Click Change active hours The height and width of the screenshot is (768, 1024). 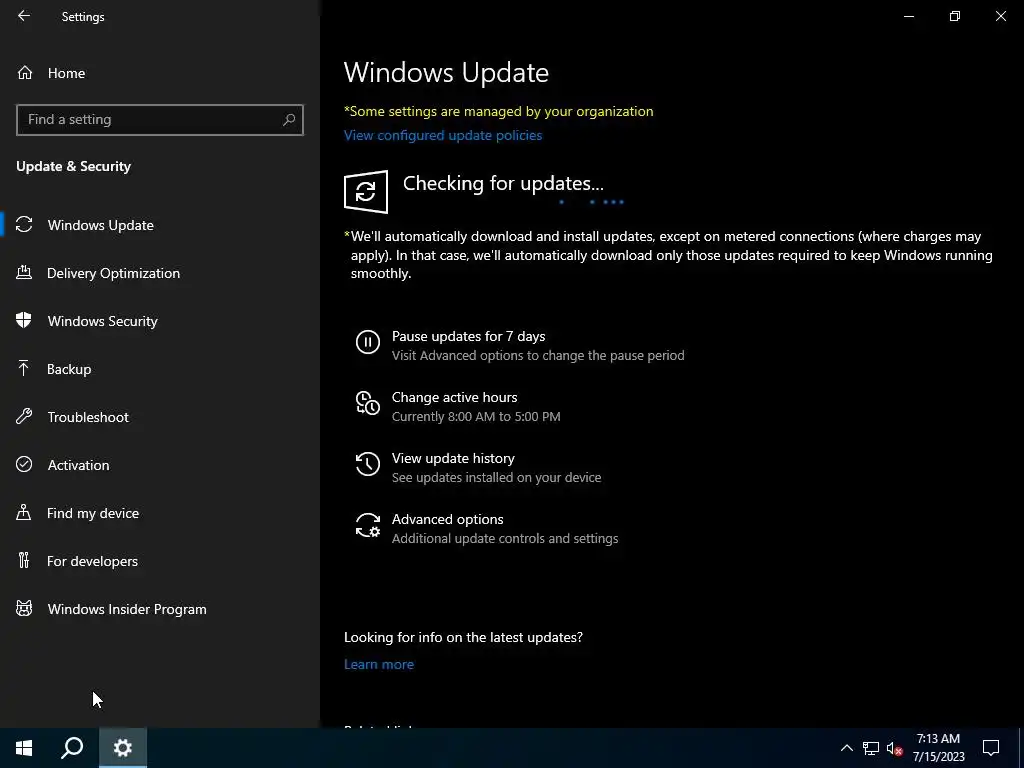[x=455, y=397]
